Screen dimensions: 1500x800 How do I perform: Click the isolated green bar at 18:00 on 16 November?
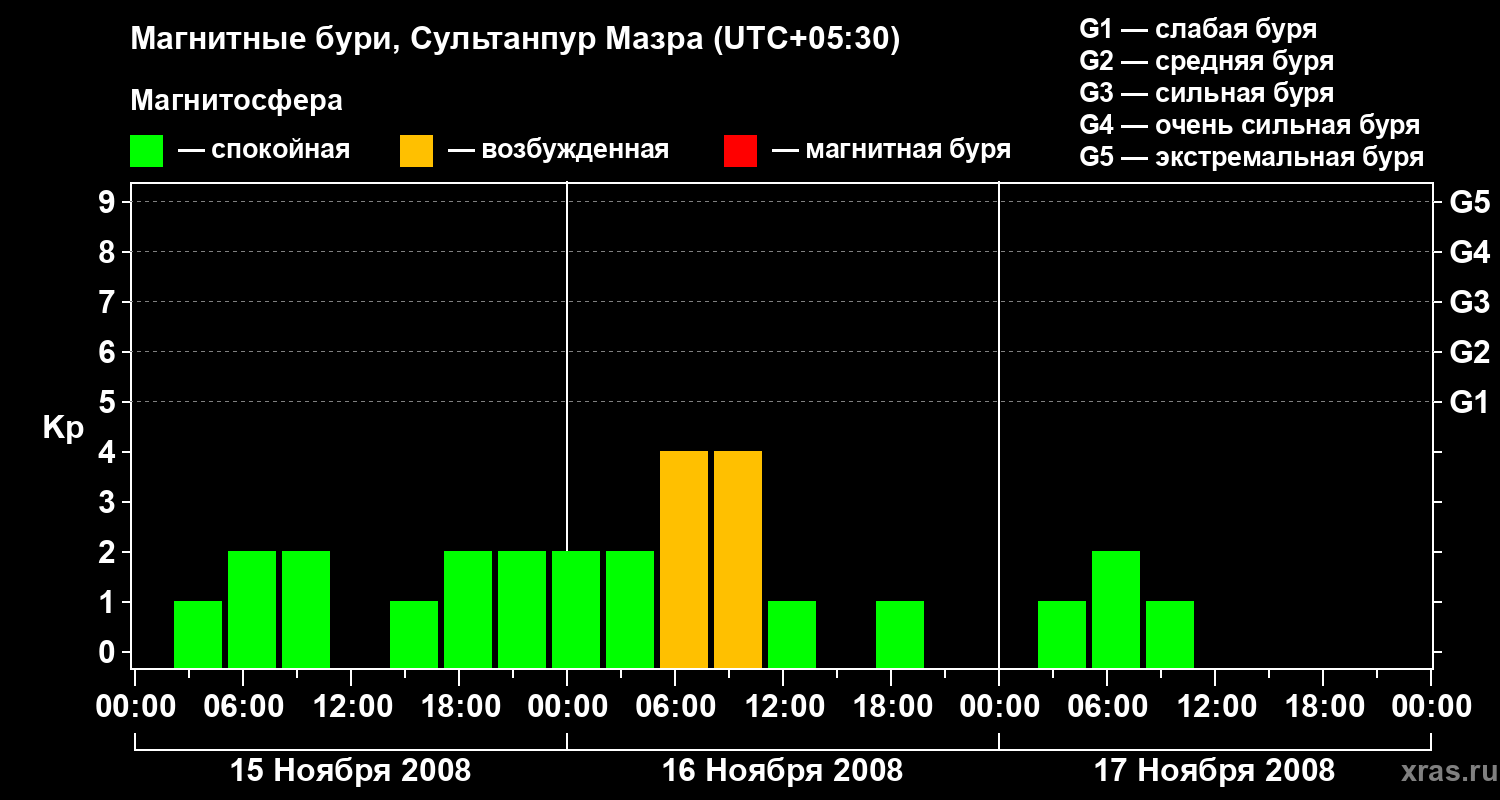(900, 634)
